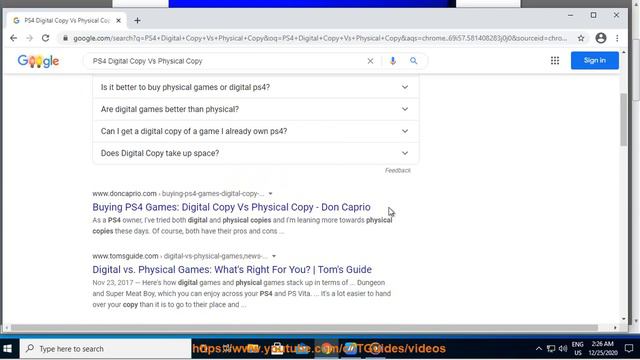This screenshot has height=360, width=640.
Task: Click the ENG US language indicator
Action: point(578,349)
